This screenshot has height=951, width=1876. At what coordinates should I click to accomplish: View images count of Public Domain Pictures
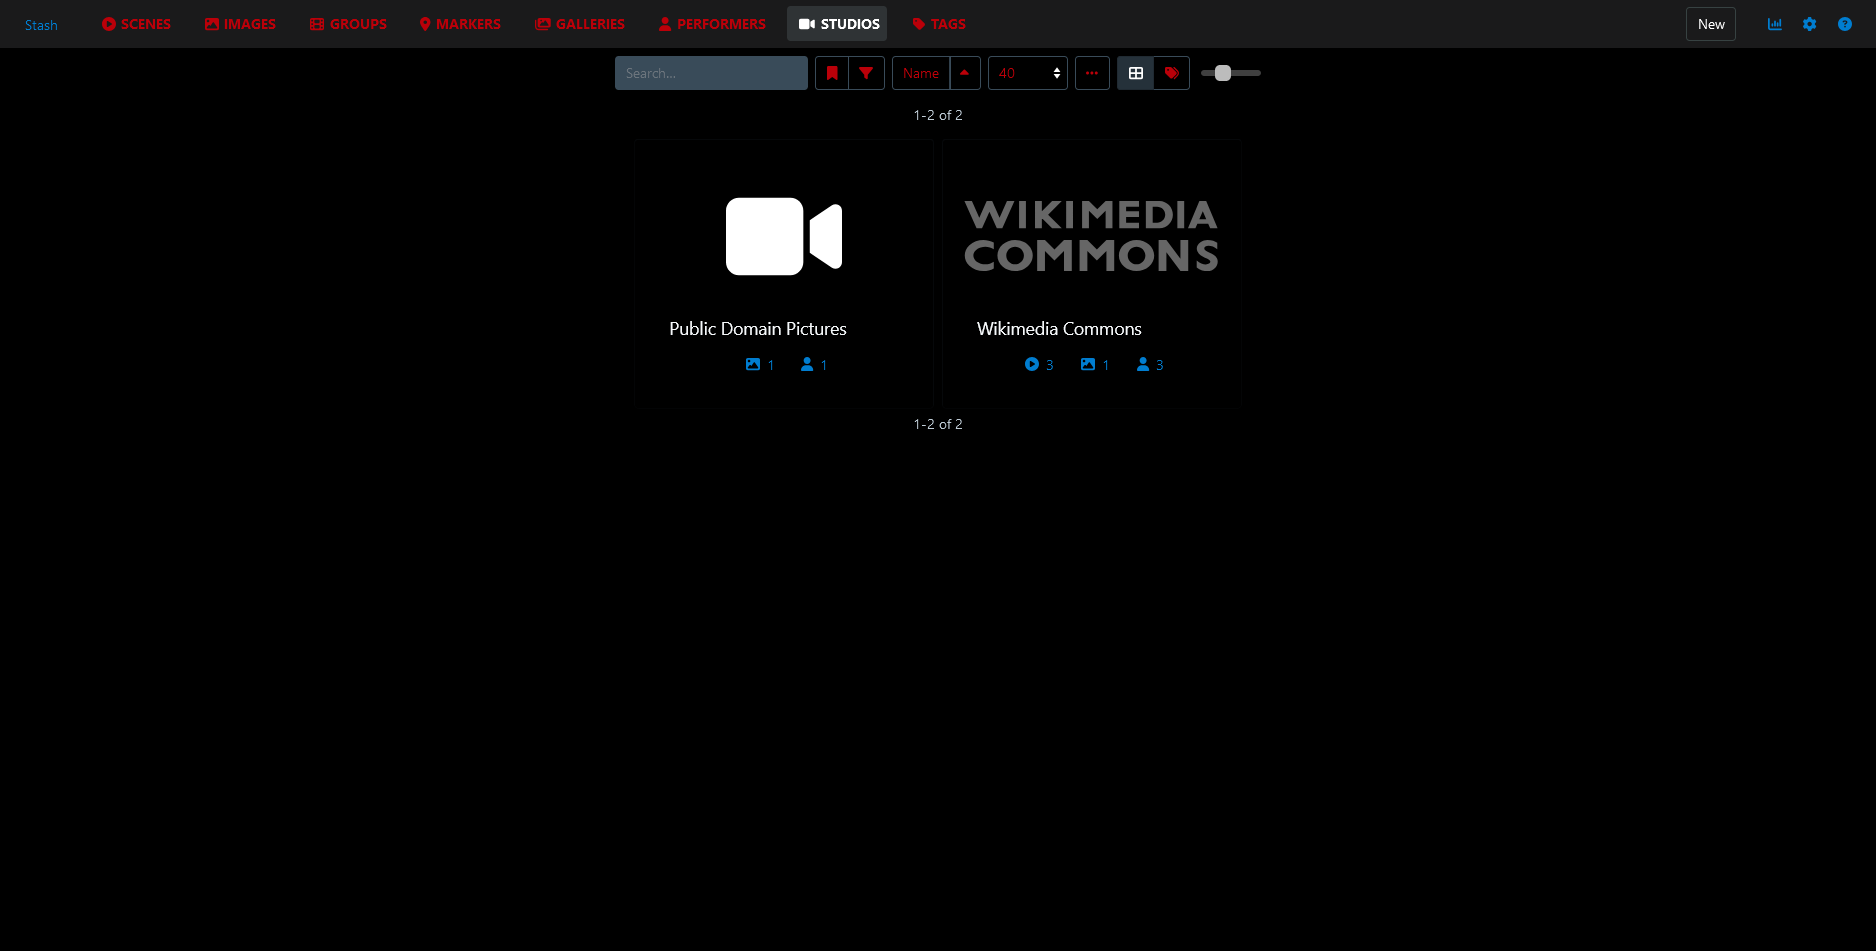(760, 365)
